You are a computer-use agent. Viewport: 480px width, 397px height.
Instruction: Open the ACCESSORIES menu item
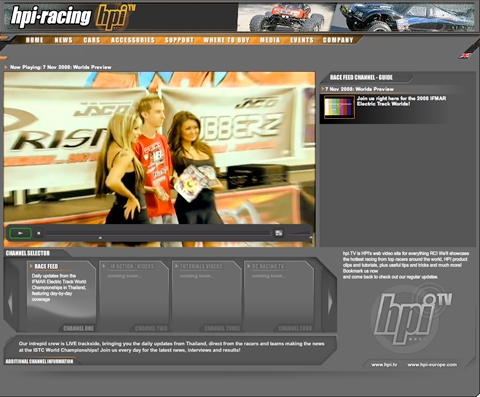(x=133, y=40)
